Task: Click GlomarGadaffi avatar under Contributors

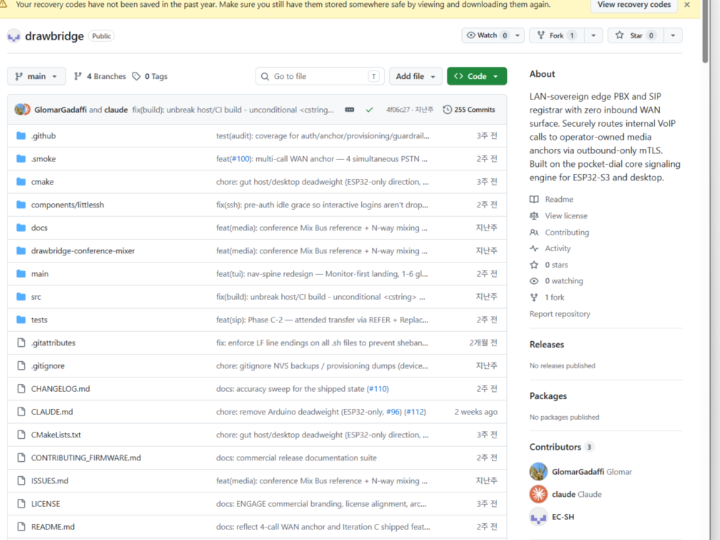Action: click(538, 472)
